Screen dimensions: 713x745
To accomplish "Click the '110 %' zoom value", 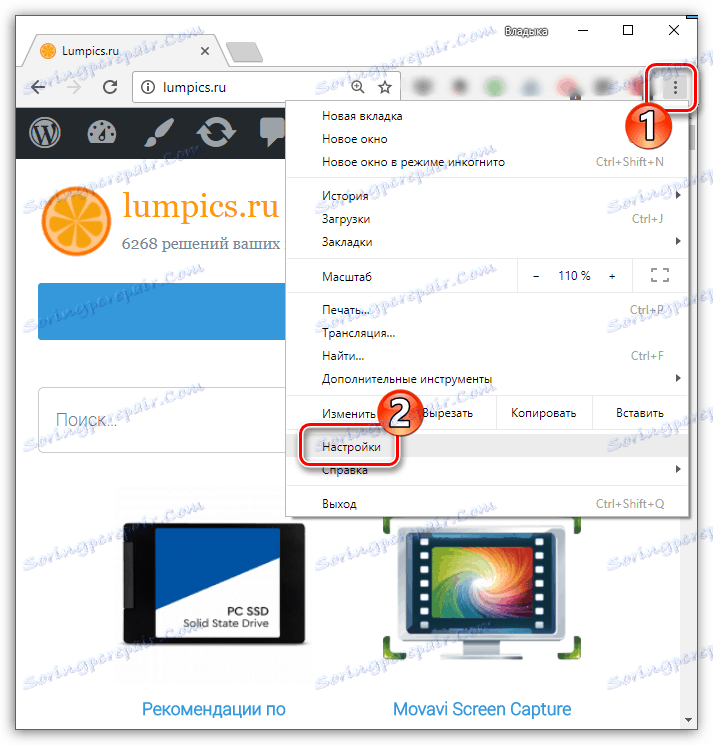I will pos(574,276).
